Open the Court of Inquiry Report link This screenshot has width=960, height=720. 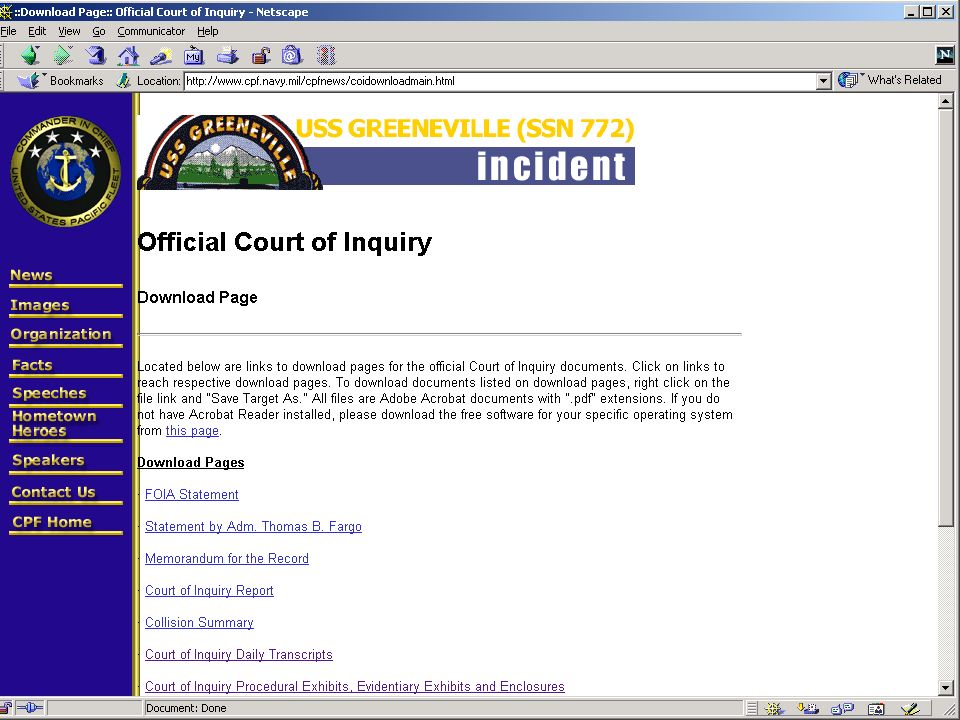tap(209, 590)
